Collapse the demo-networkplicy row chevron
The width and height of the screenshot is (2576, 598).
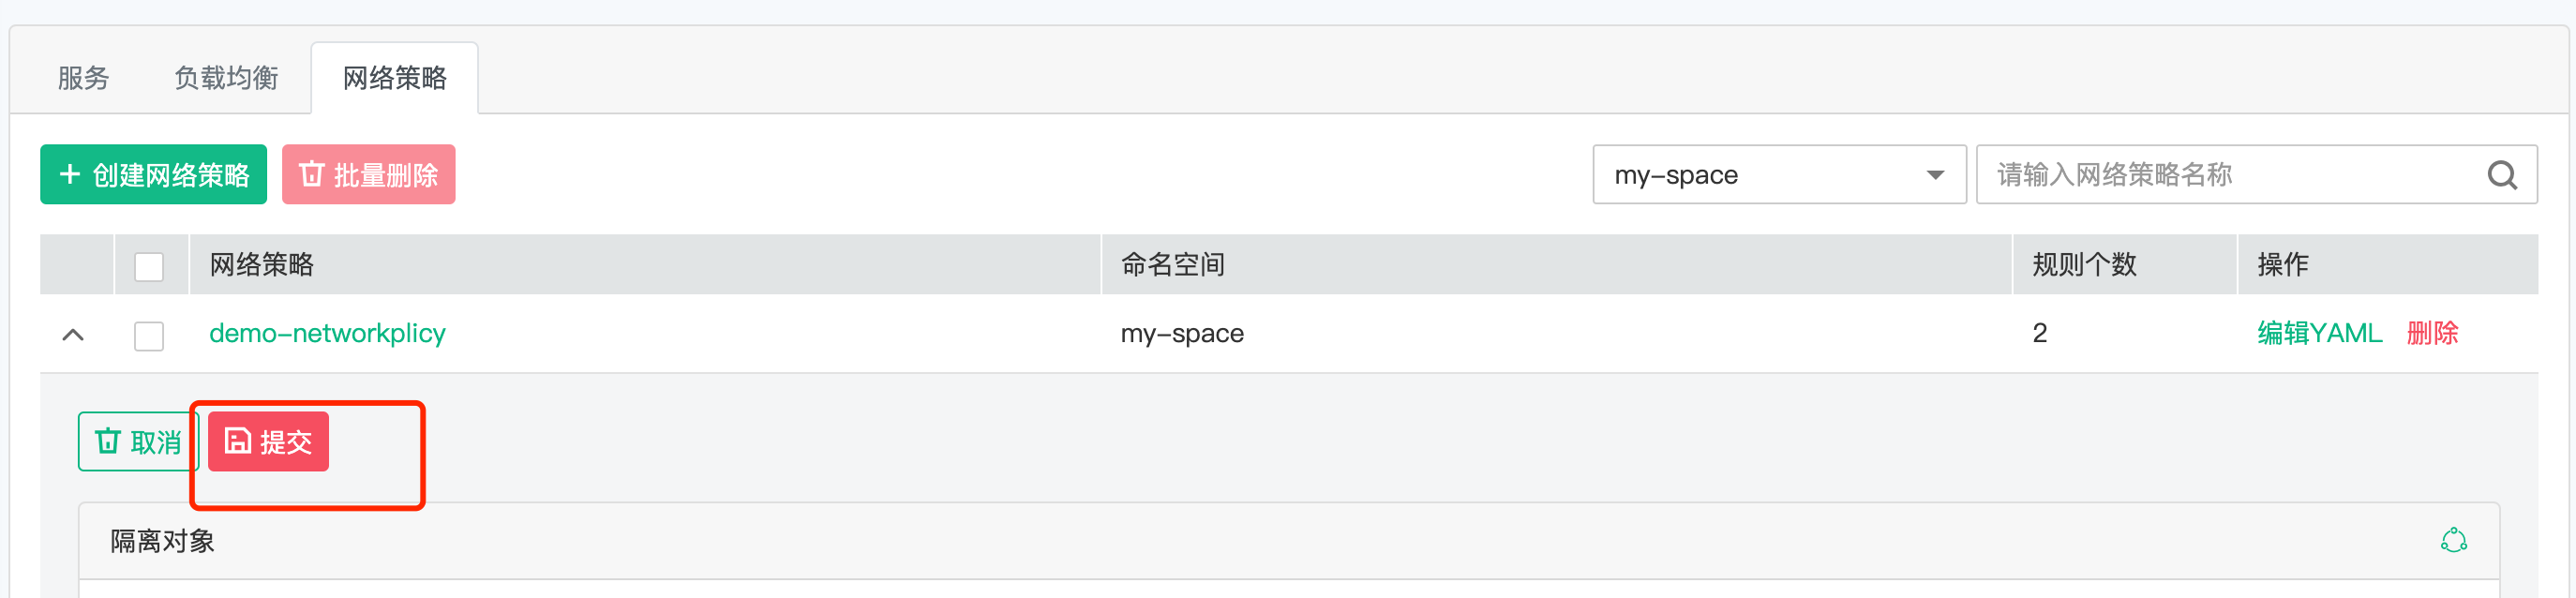(x=73, y=335)
